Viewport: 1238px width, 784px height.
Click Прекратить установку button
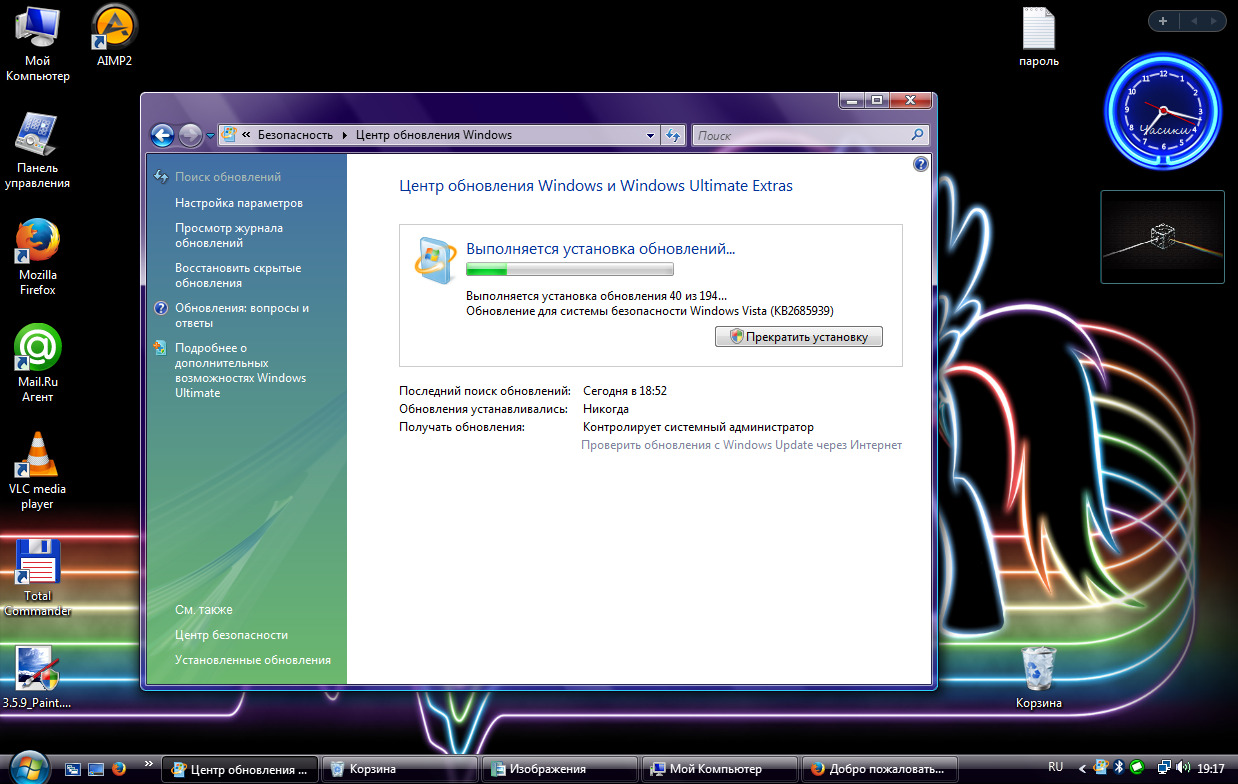(x=799, y=337)
